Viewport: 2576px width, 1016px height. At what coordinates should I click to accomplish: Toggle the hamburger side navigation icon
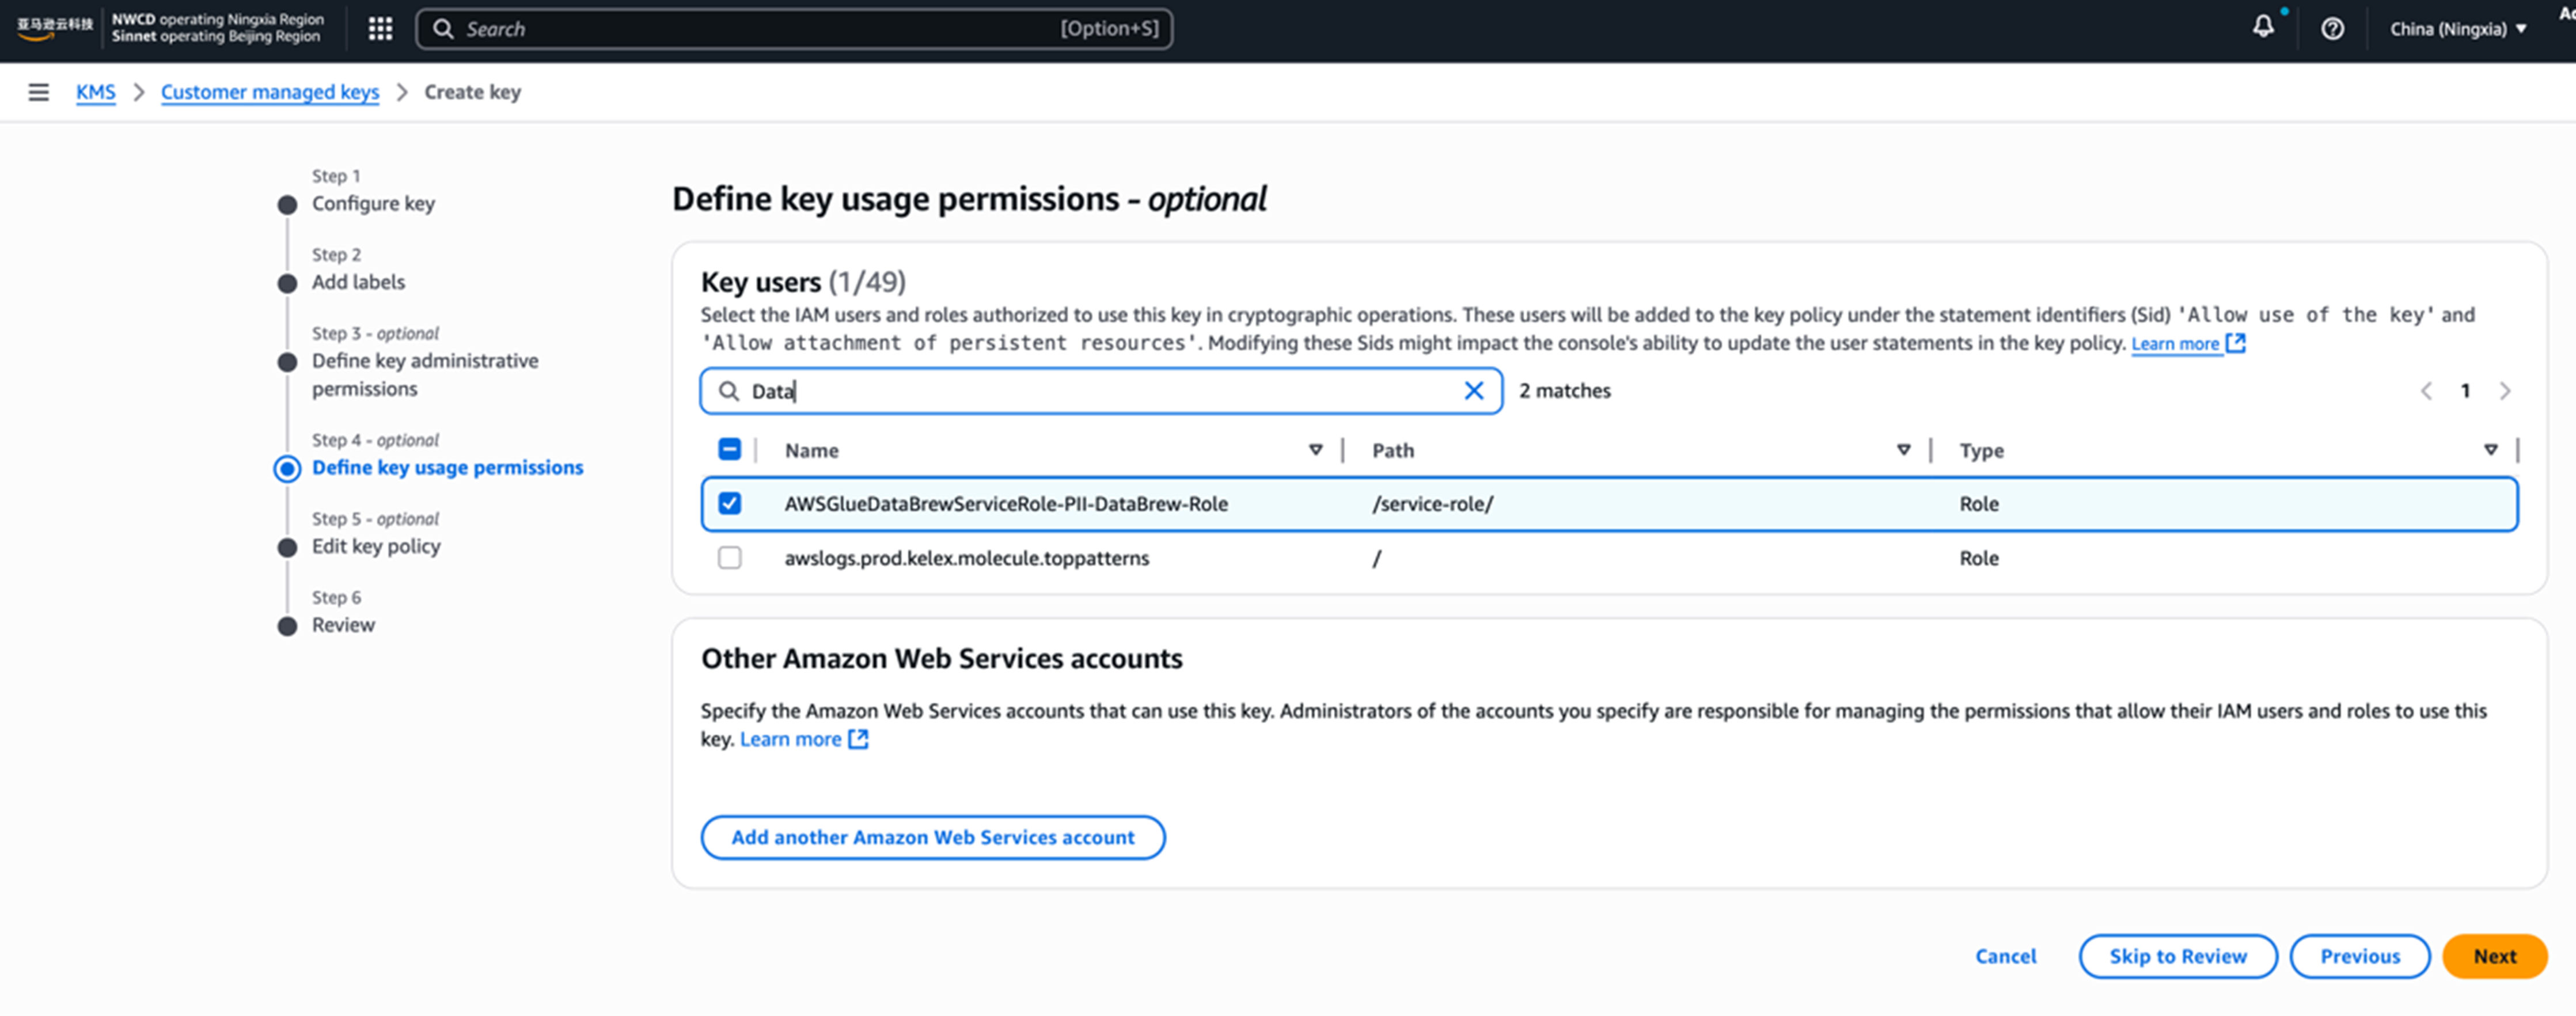click(x=38, y=92)
